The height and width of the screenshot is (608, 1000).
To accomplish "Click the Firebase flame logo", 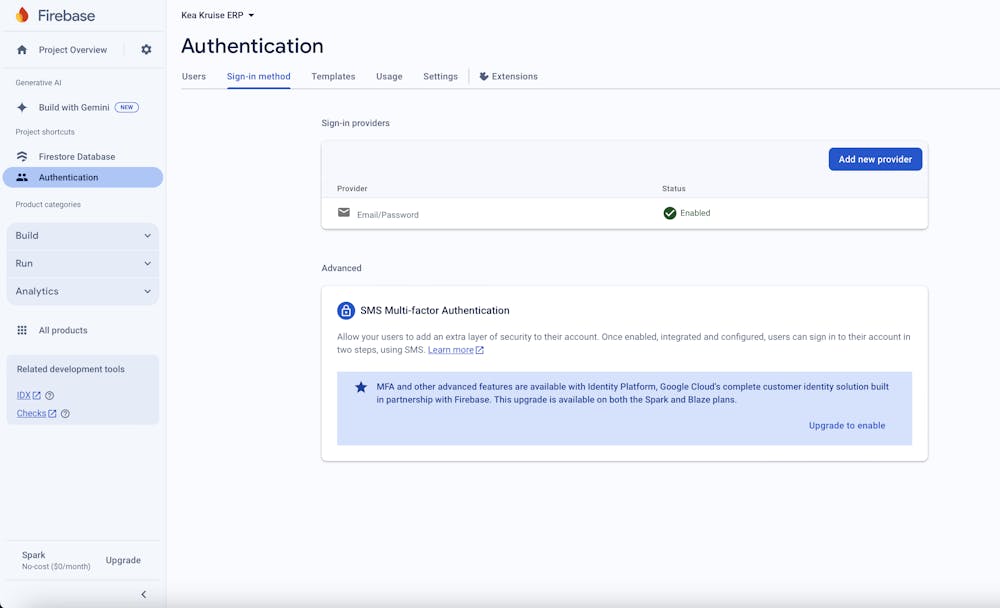I will [22, 15].
